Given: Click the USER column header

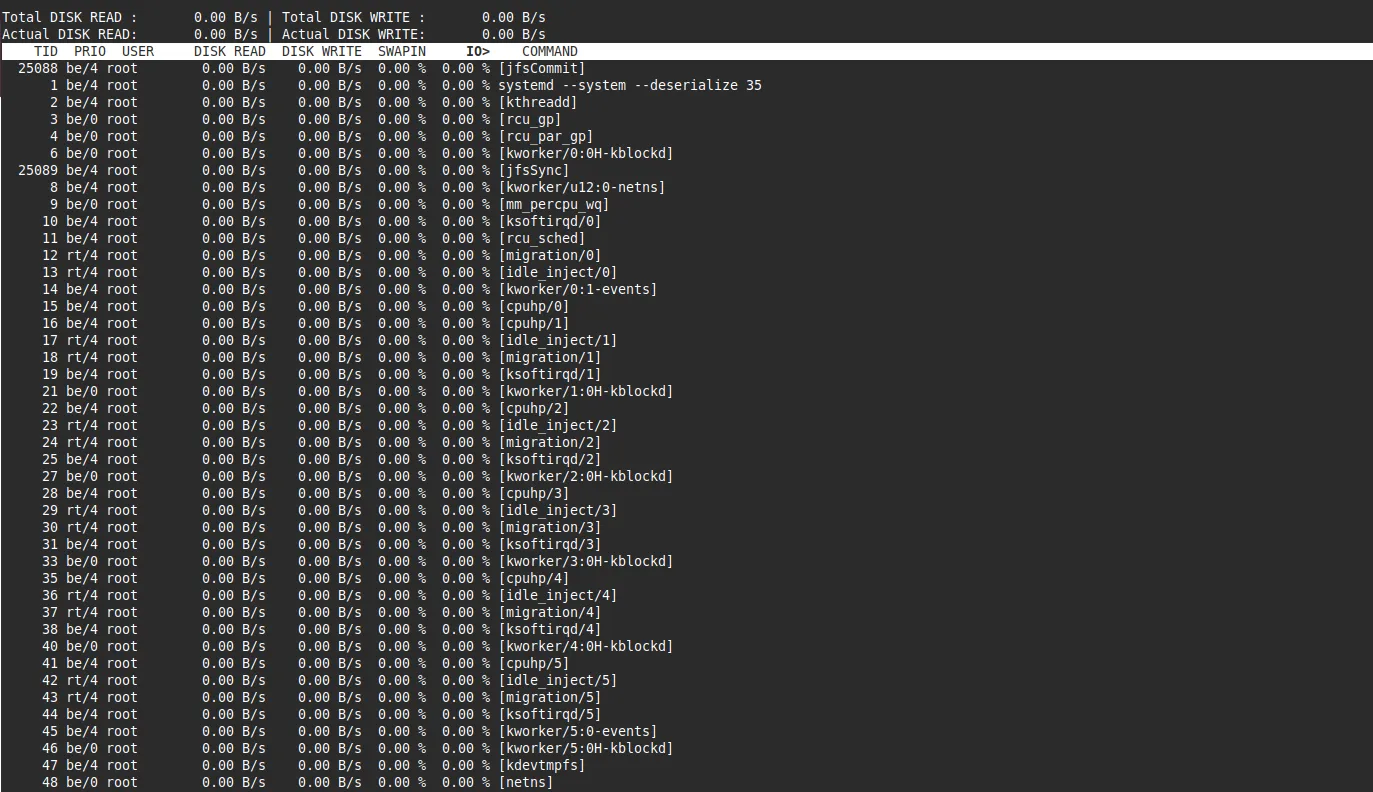Looking at the screenshot, I should click(138, 51).
